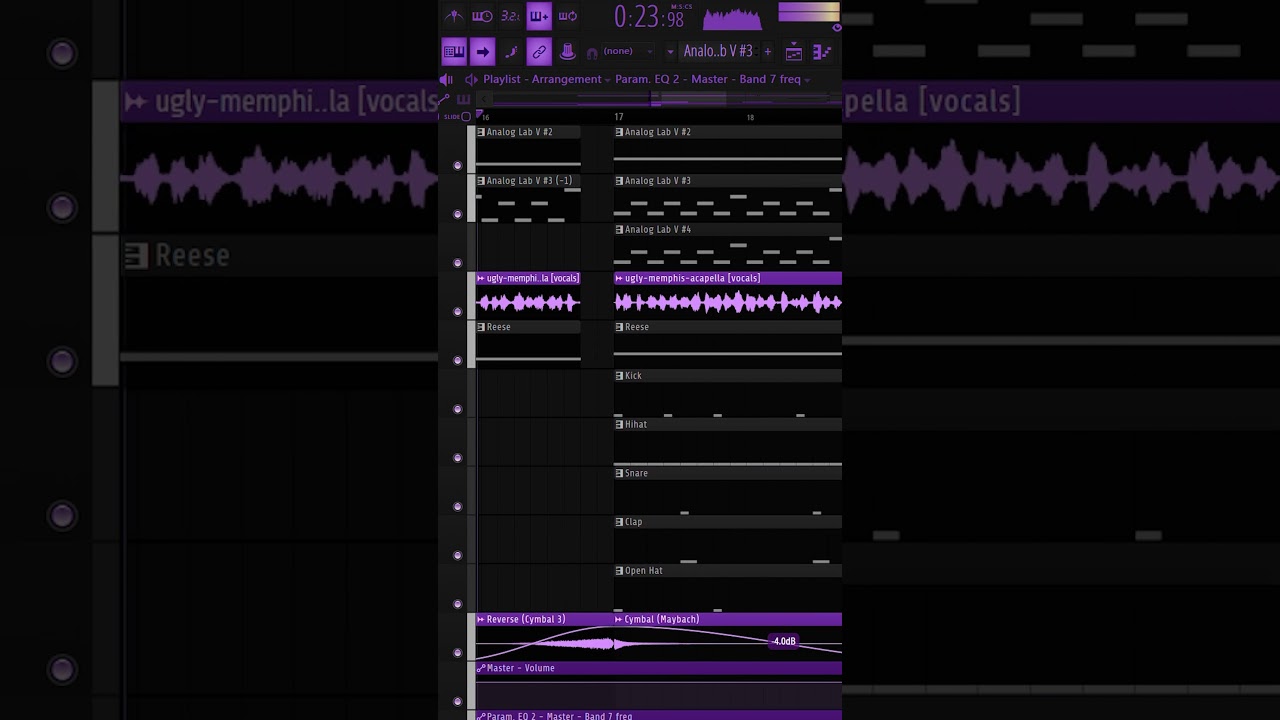Click the plain speaker icon left of Playlist title
The height and width of the screenshot is (720, 1280).
[470, 79]
